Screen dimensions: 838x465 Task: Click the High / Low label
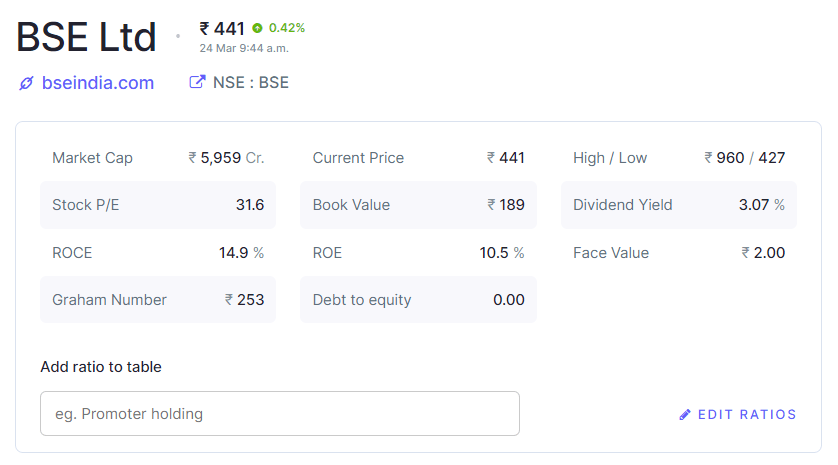point(610,158)
